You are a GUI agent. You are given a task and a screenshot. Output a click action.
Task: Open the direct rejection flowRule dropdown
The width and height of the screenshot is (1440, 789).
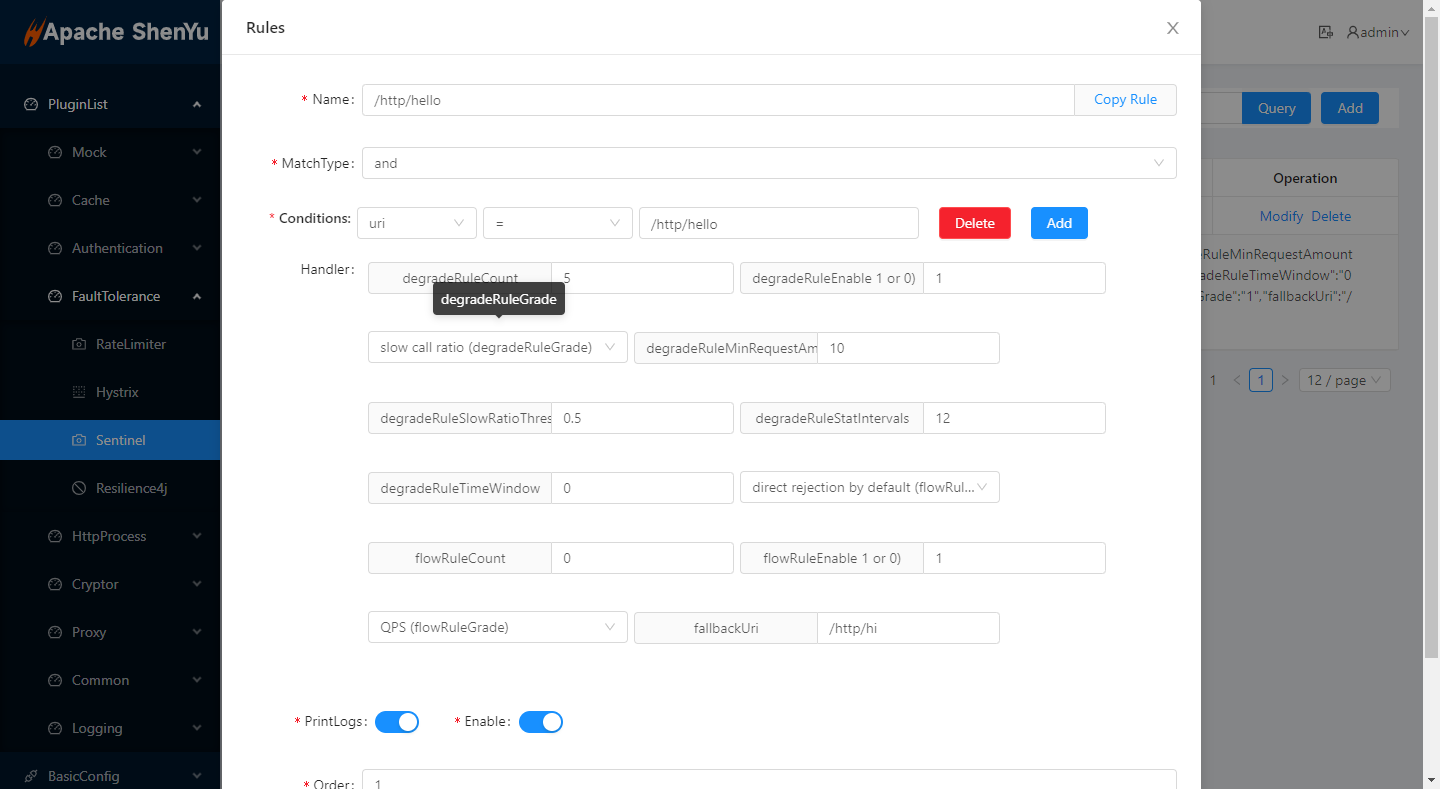(870, 487)
